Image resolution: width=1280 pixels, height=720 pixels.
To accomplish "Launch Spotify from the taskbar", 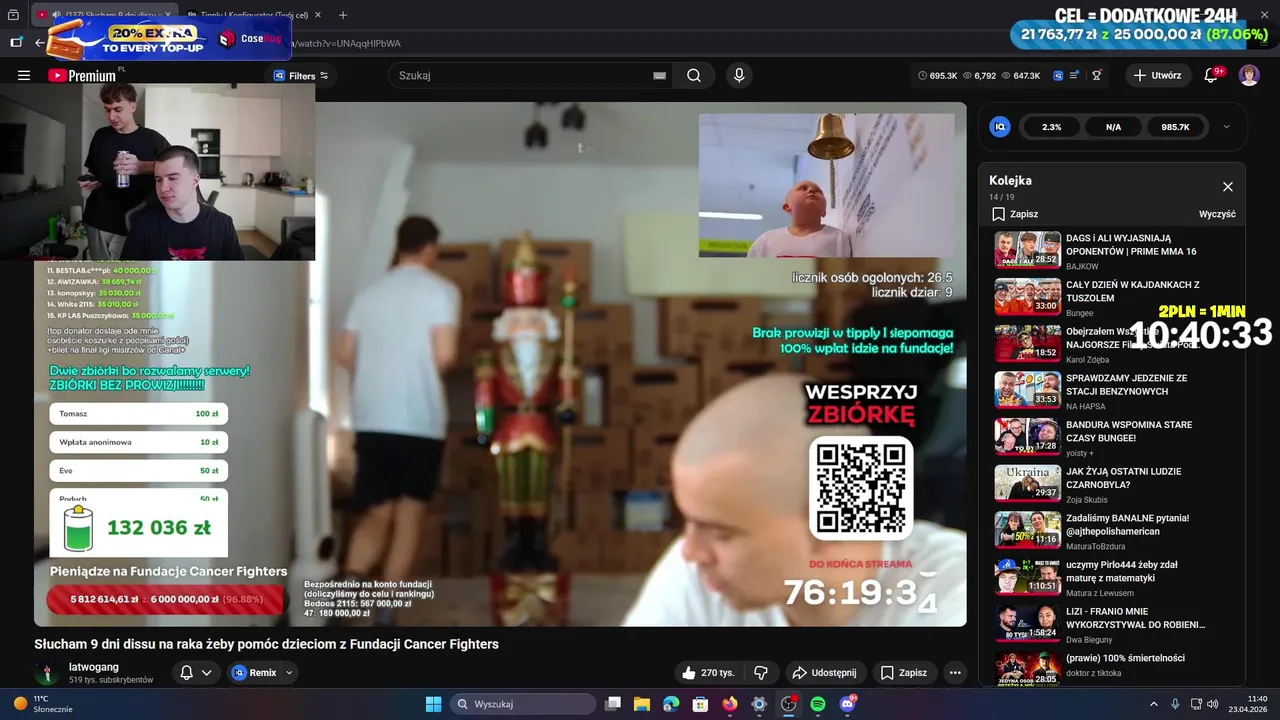I will pos(818,704).
